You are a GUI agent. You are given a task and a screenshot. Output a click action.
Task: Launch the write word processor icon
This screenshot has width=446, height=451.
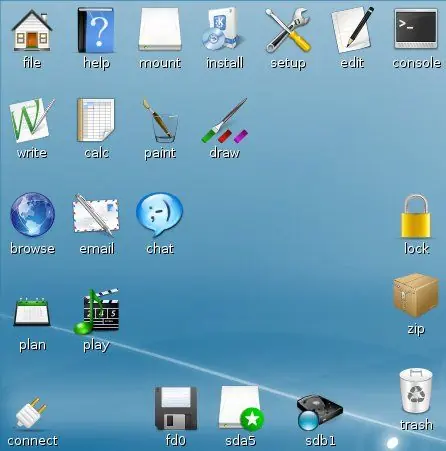pyautogui.click(x=32, y=121)
